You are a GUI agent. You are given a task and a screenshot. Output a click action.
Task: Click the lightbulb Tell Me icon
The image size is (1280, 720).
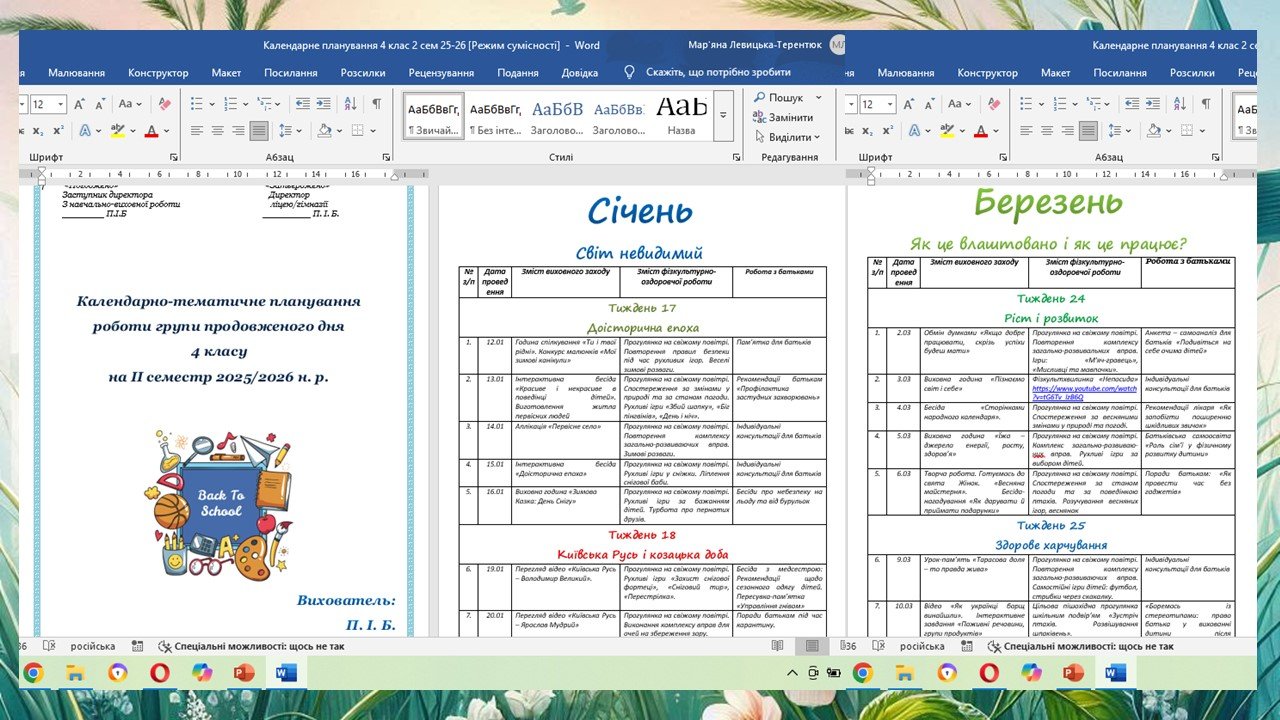click(629, 72)
